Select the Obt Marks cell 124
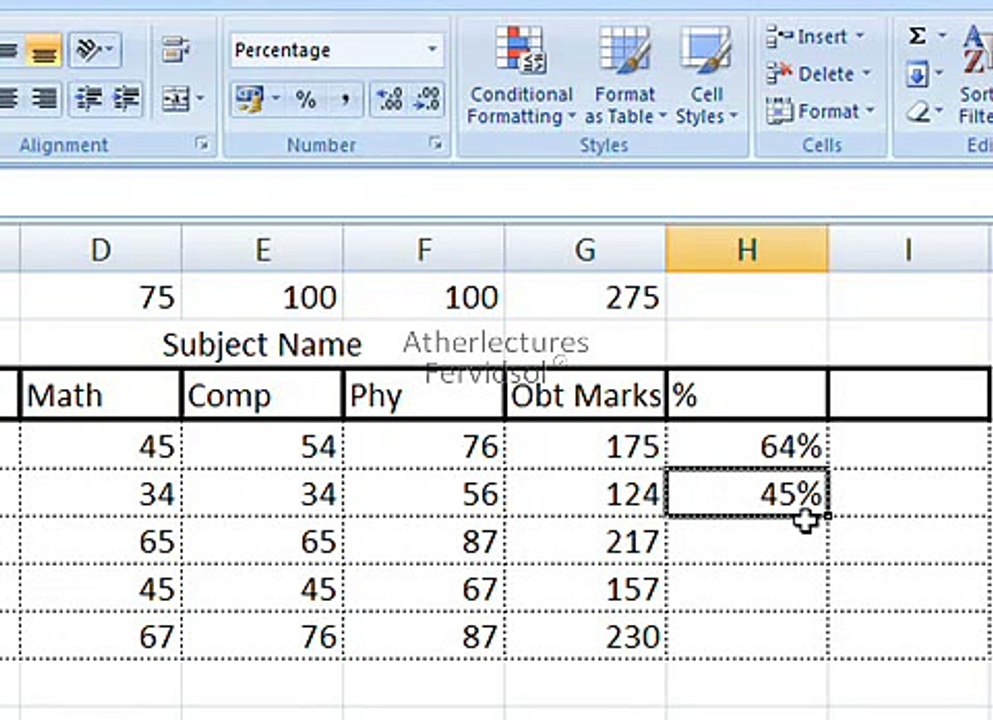The height and width of the screenshot is (720, 993). click(585, 493)
